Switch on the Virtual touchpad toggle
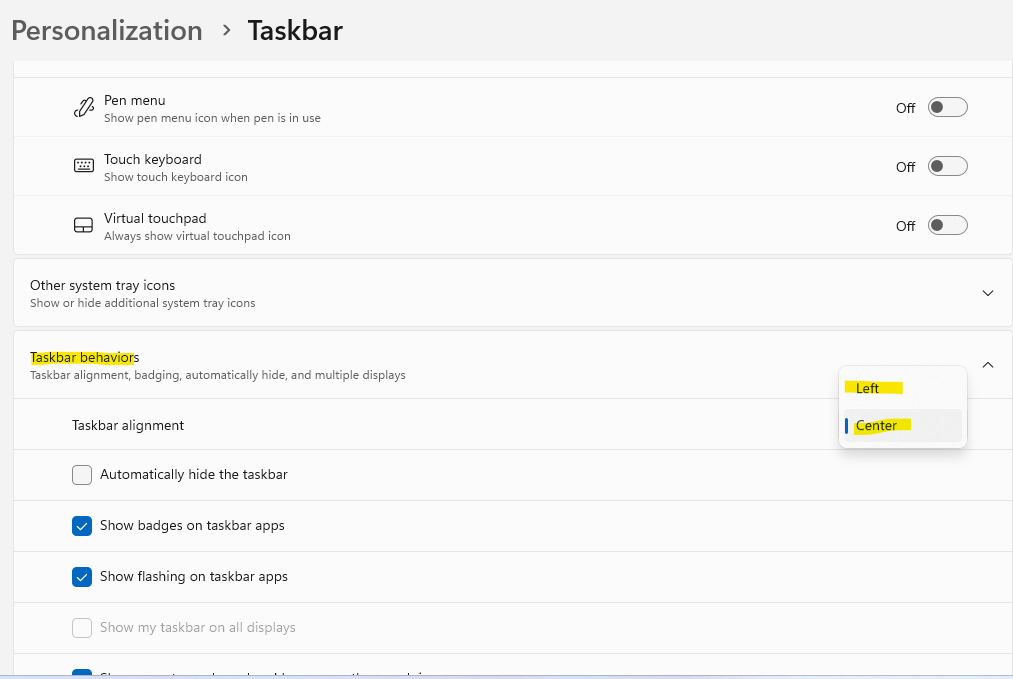 click(x=946, y=225)
